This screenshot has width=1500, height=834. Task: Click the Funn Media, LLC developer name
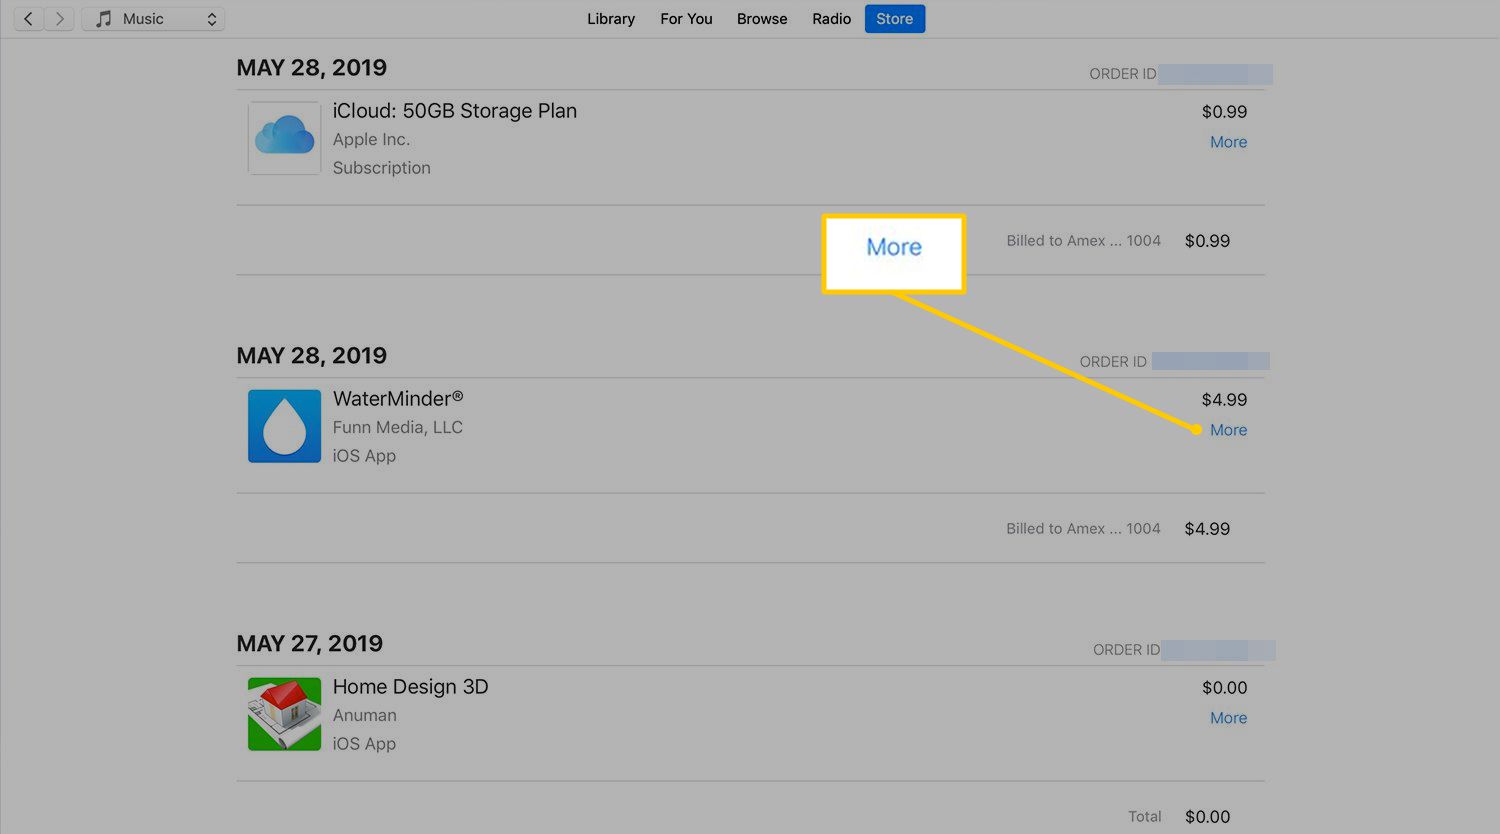pyautogui.click(x=397, y=428)
